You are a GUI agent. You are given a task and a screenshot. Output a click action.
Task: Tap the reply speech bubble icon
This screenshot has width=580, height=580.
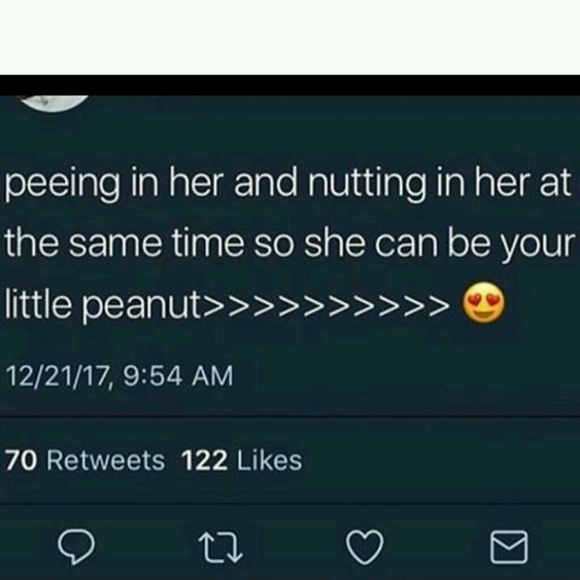click(x=77, y=547)
